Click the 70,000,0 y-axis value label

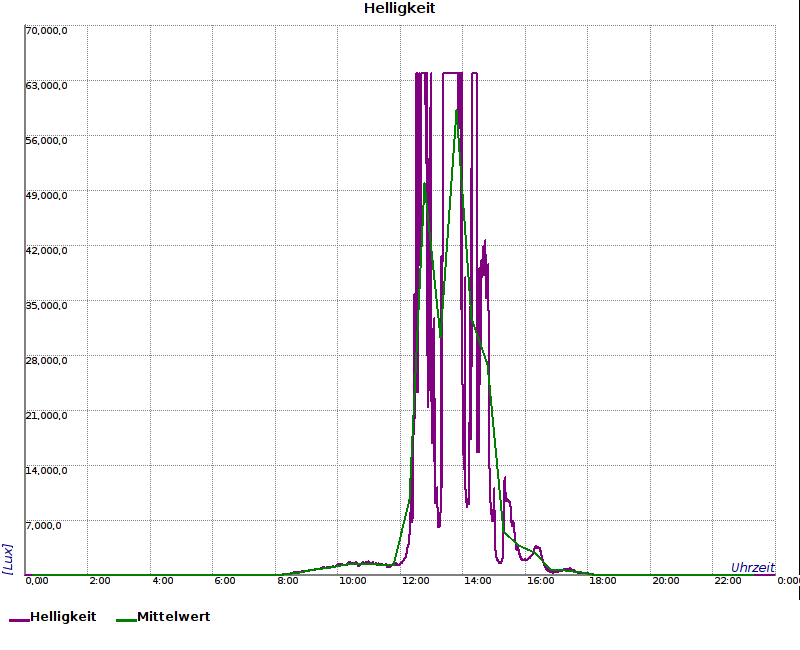[46, 30]
